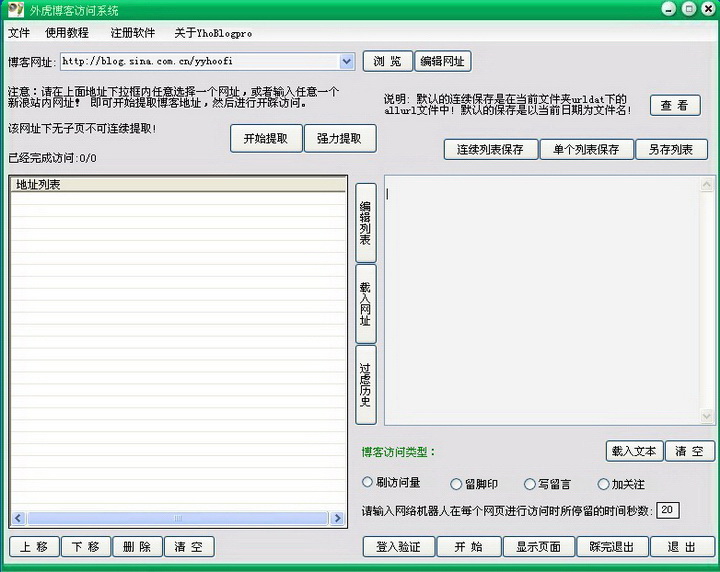The image size is (720, 572).
Task: Click the 连续列表保存 button
Action: pyautogui.click(x=490, y=150)
